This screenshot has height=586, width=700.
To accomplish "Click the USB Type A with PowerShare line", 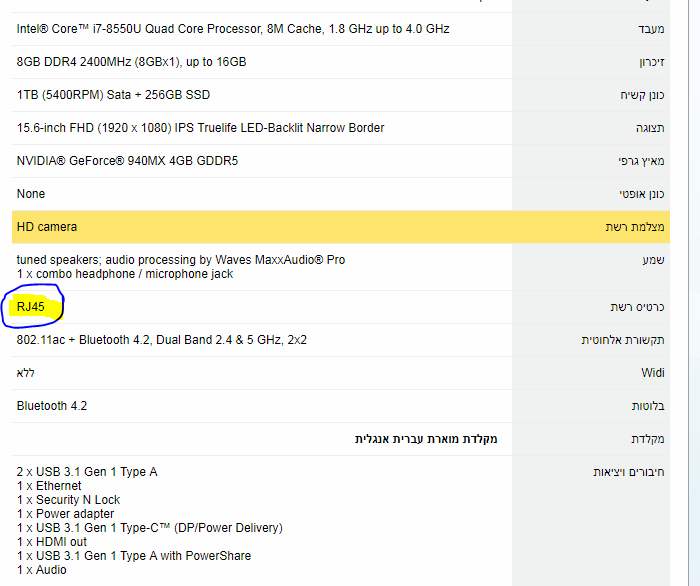I will (134, 556).
